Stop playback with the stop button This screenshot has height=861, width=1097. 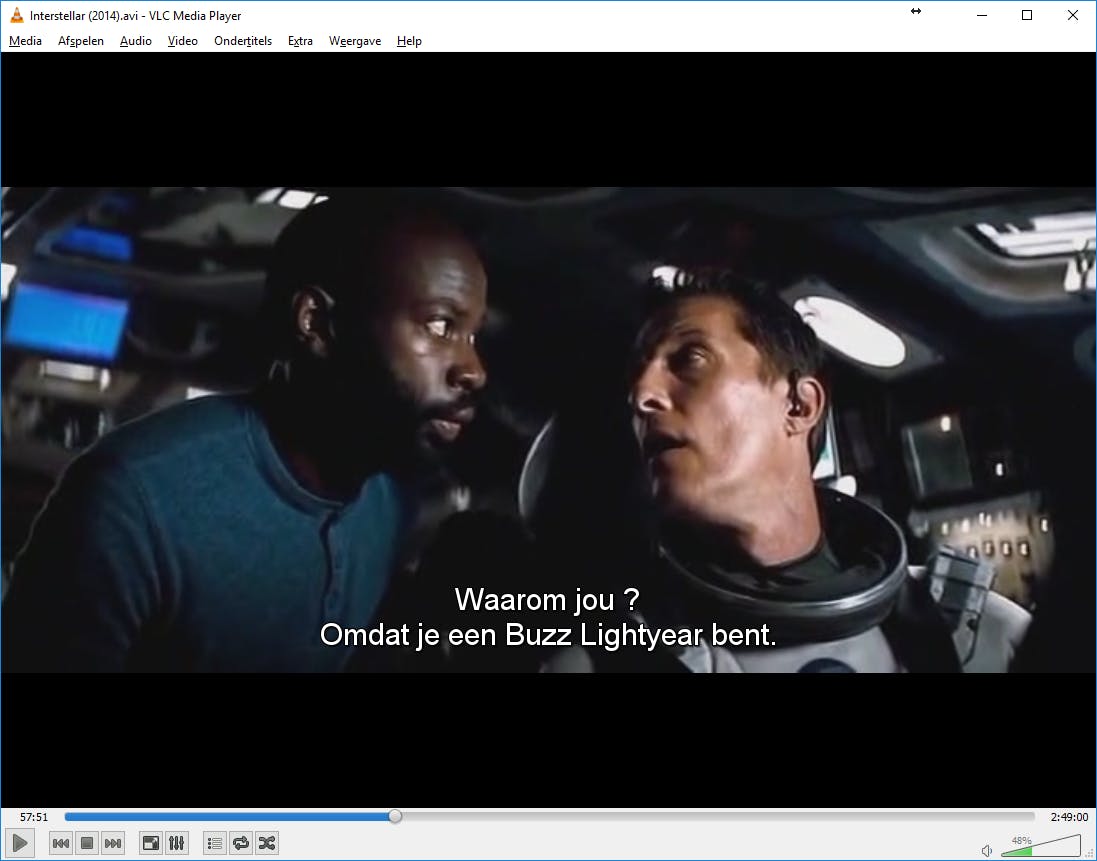pyautogui.click(x=87, y=844)
